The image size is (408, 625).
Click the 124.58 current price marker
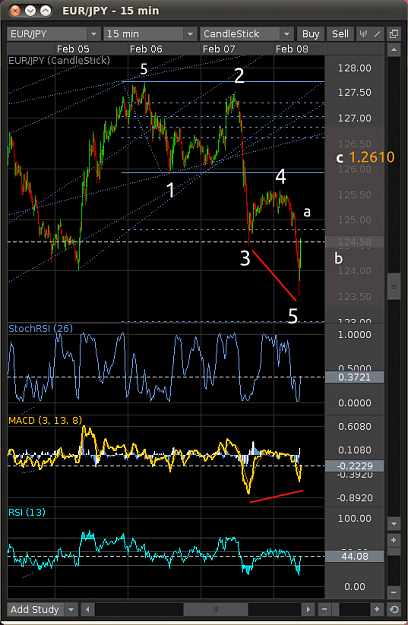coord(355,242)
